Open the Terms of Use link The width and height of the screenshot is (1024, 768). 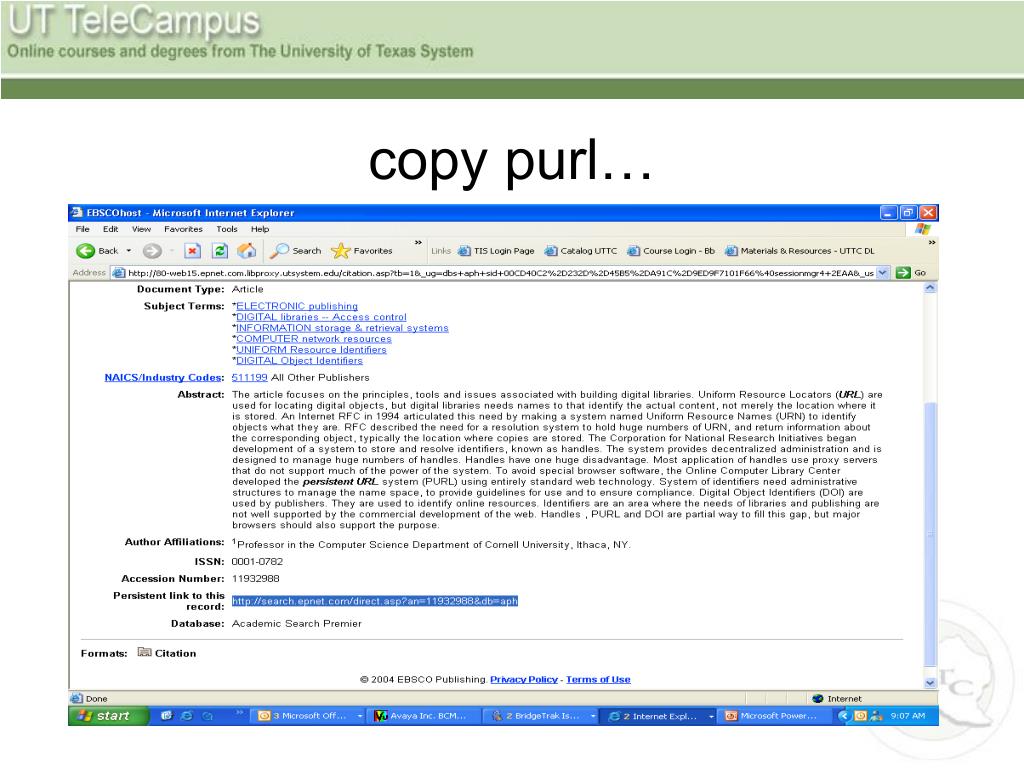598,679
